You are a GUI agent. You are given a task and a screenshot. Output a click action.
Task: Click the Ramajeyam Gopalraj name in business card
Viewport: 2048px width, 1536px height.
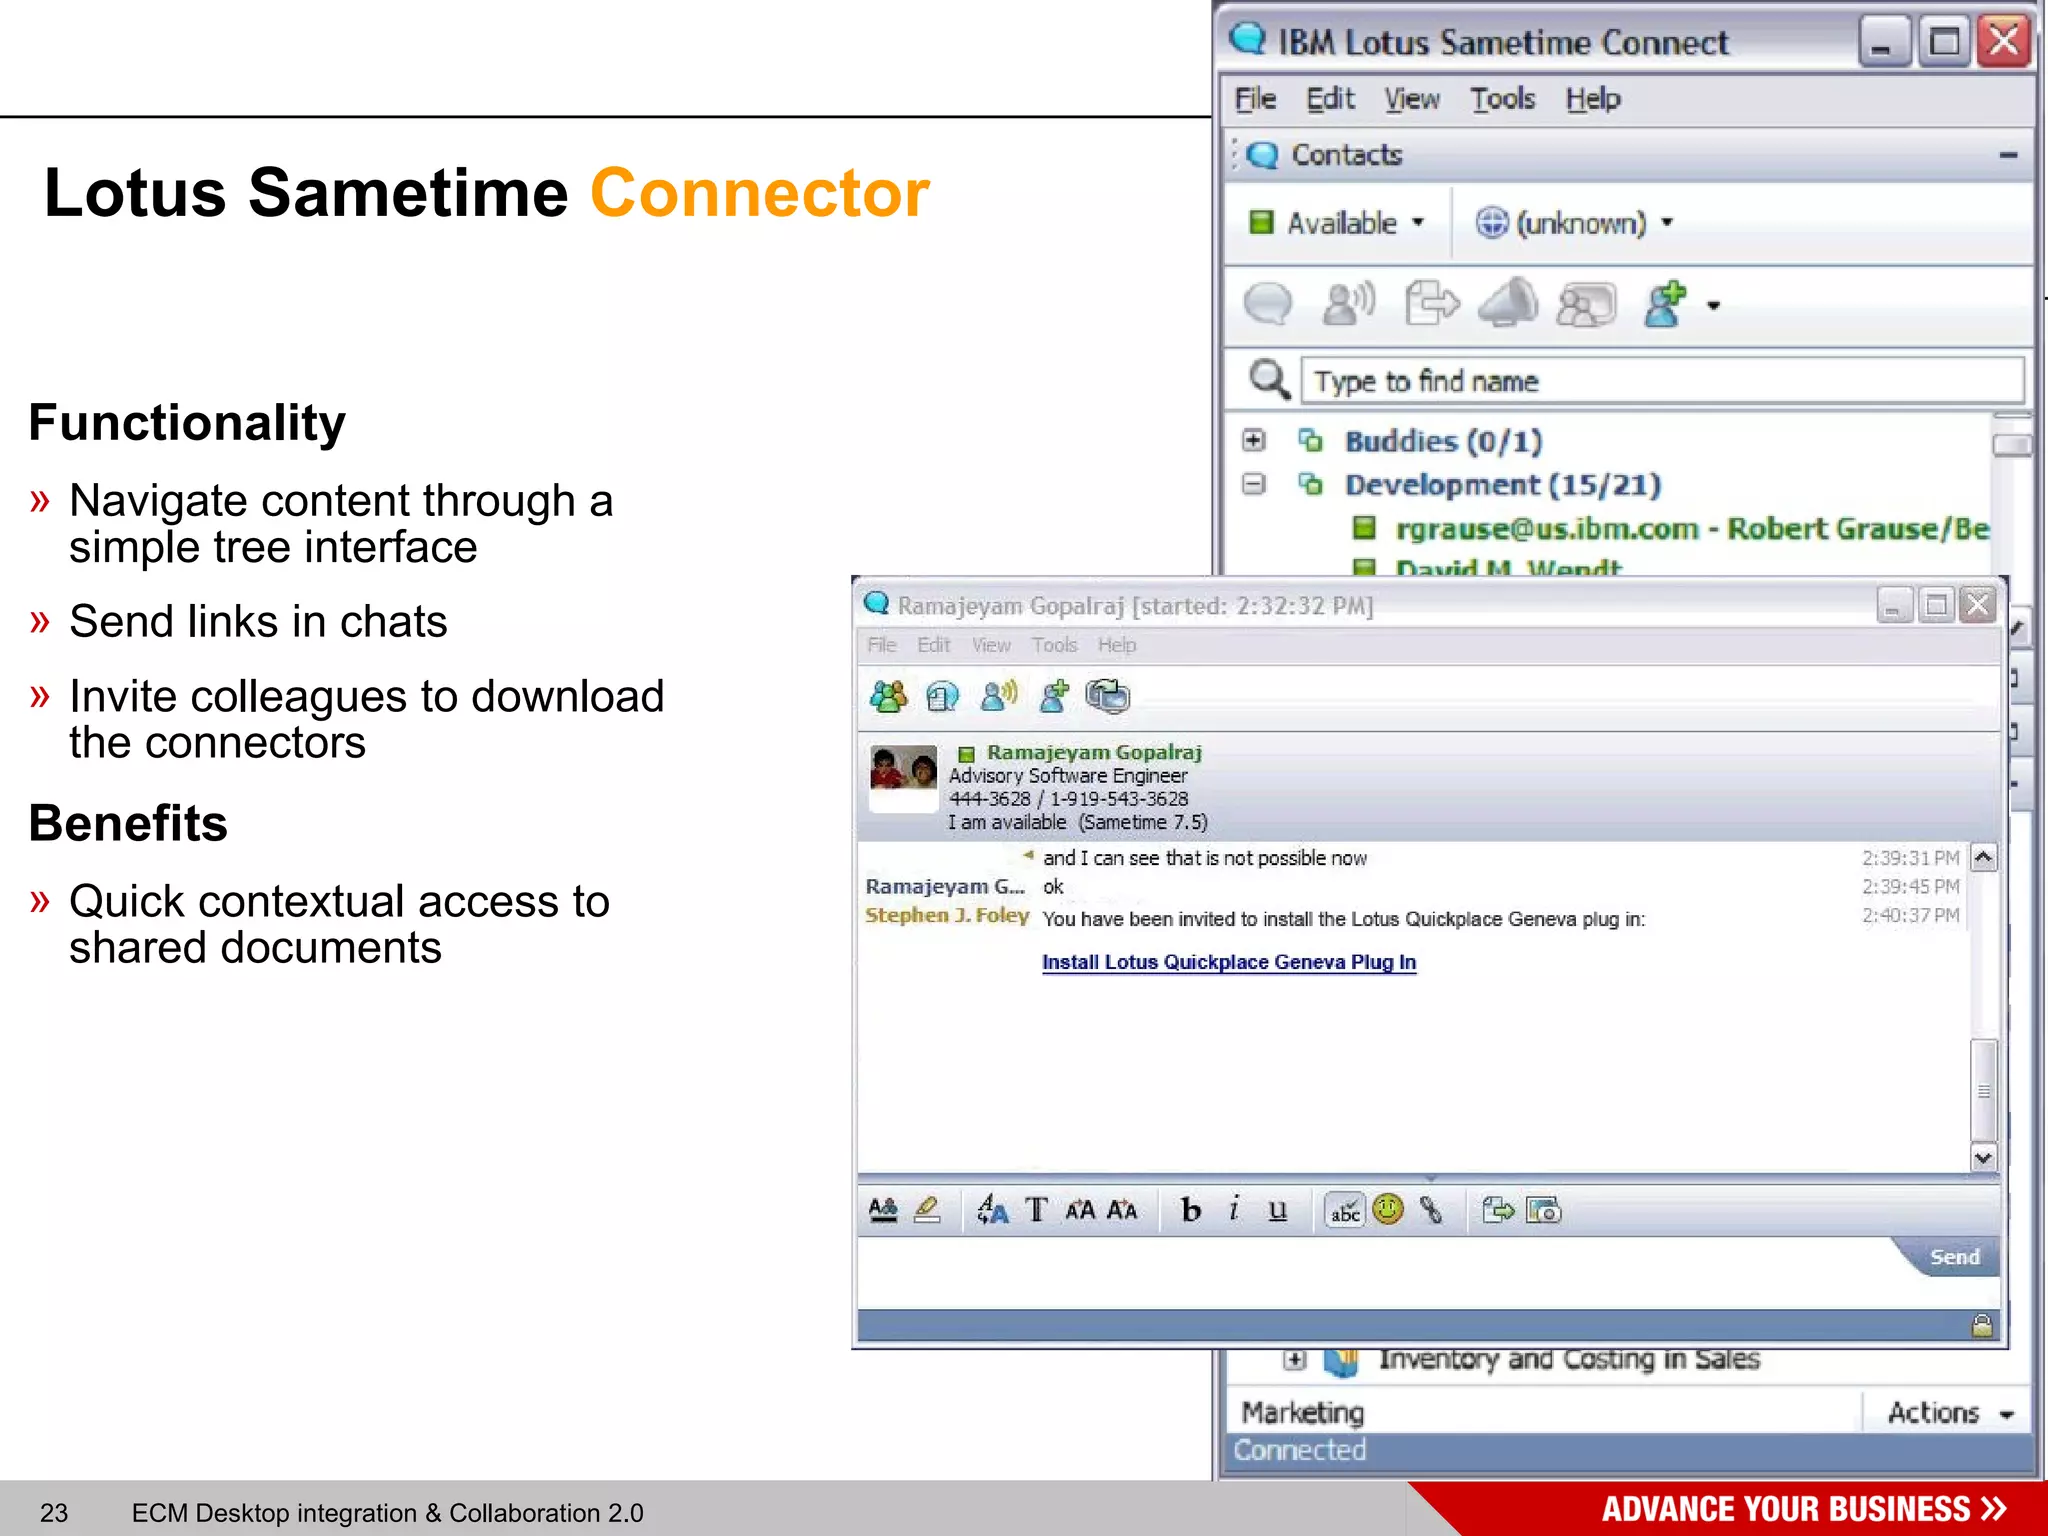point(1094,752)
